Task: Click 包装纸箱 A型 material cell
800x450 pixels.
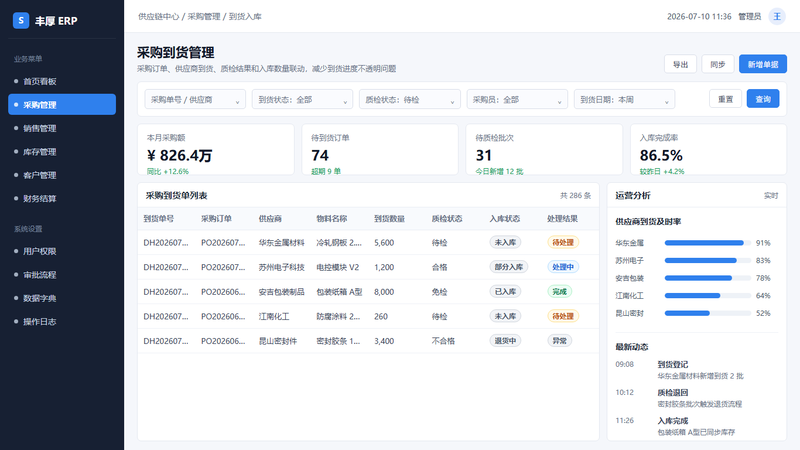Action: click(339, 292)
